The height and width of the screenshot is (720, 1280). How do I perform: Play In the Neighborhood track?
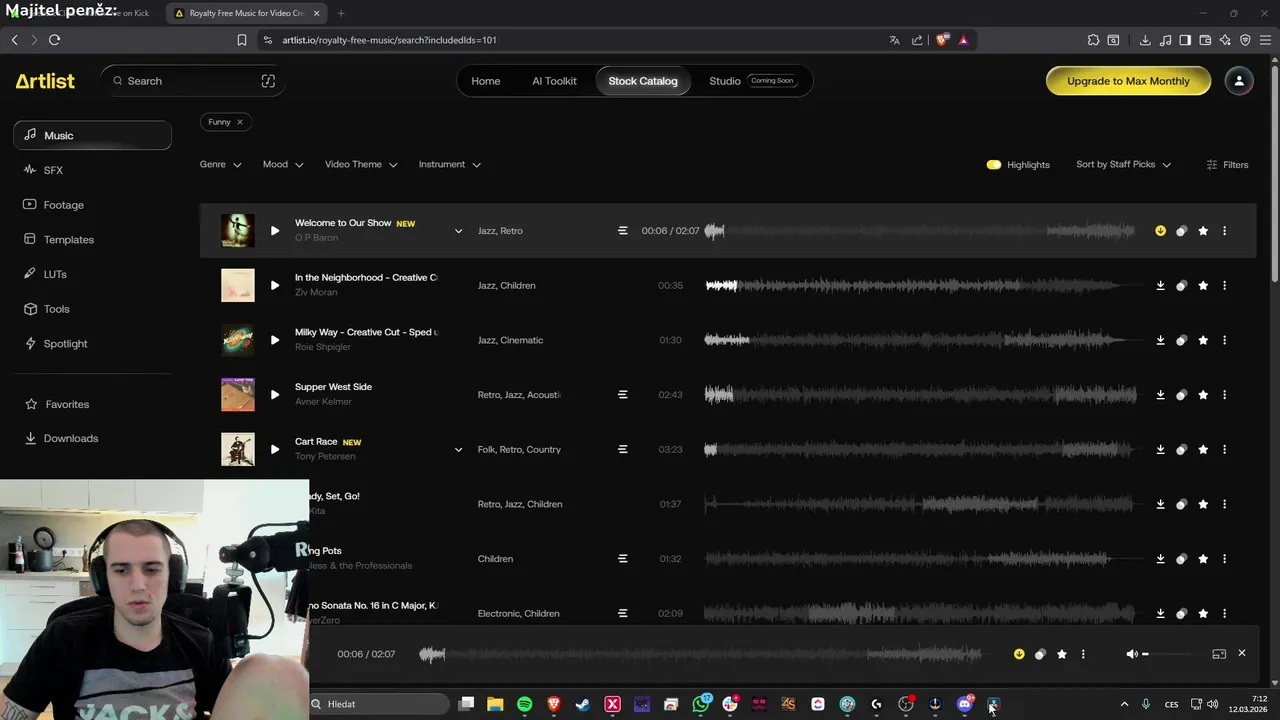coord(275,286)
